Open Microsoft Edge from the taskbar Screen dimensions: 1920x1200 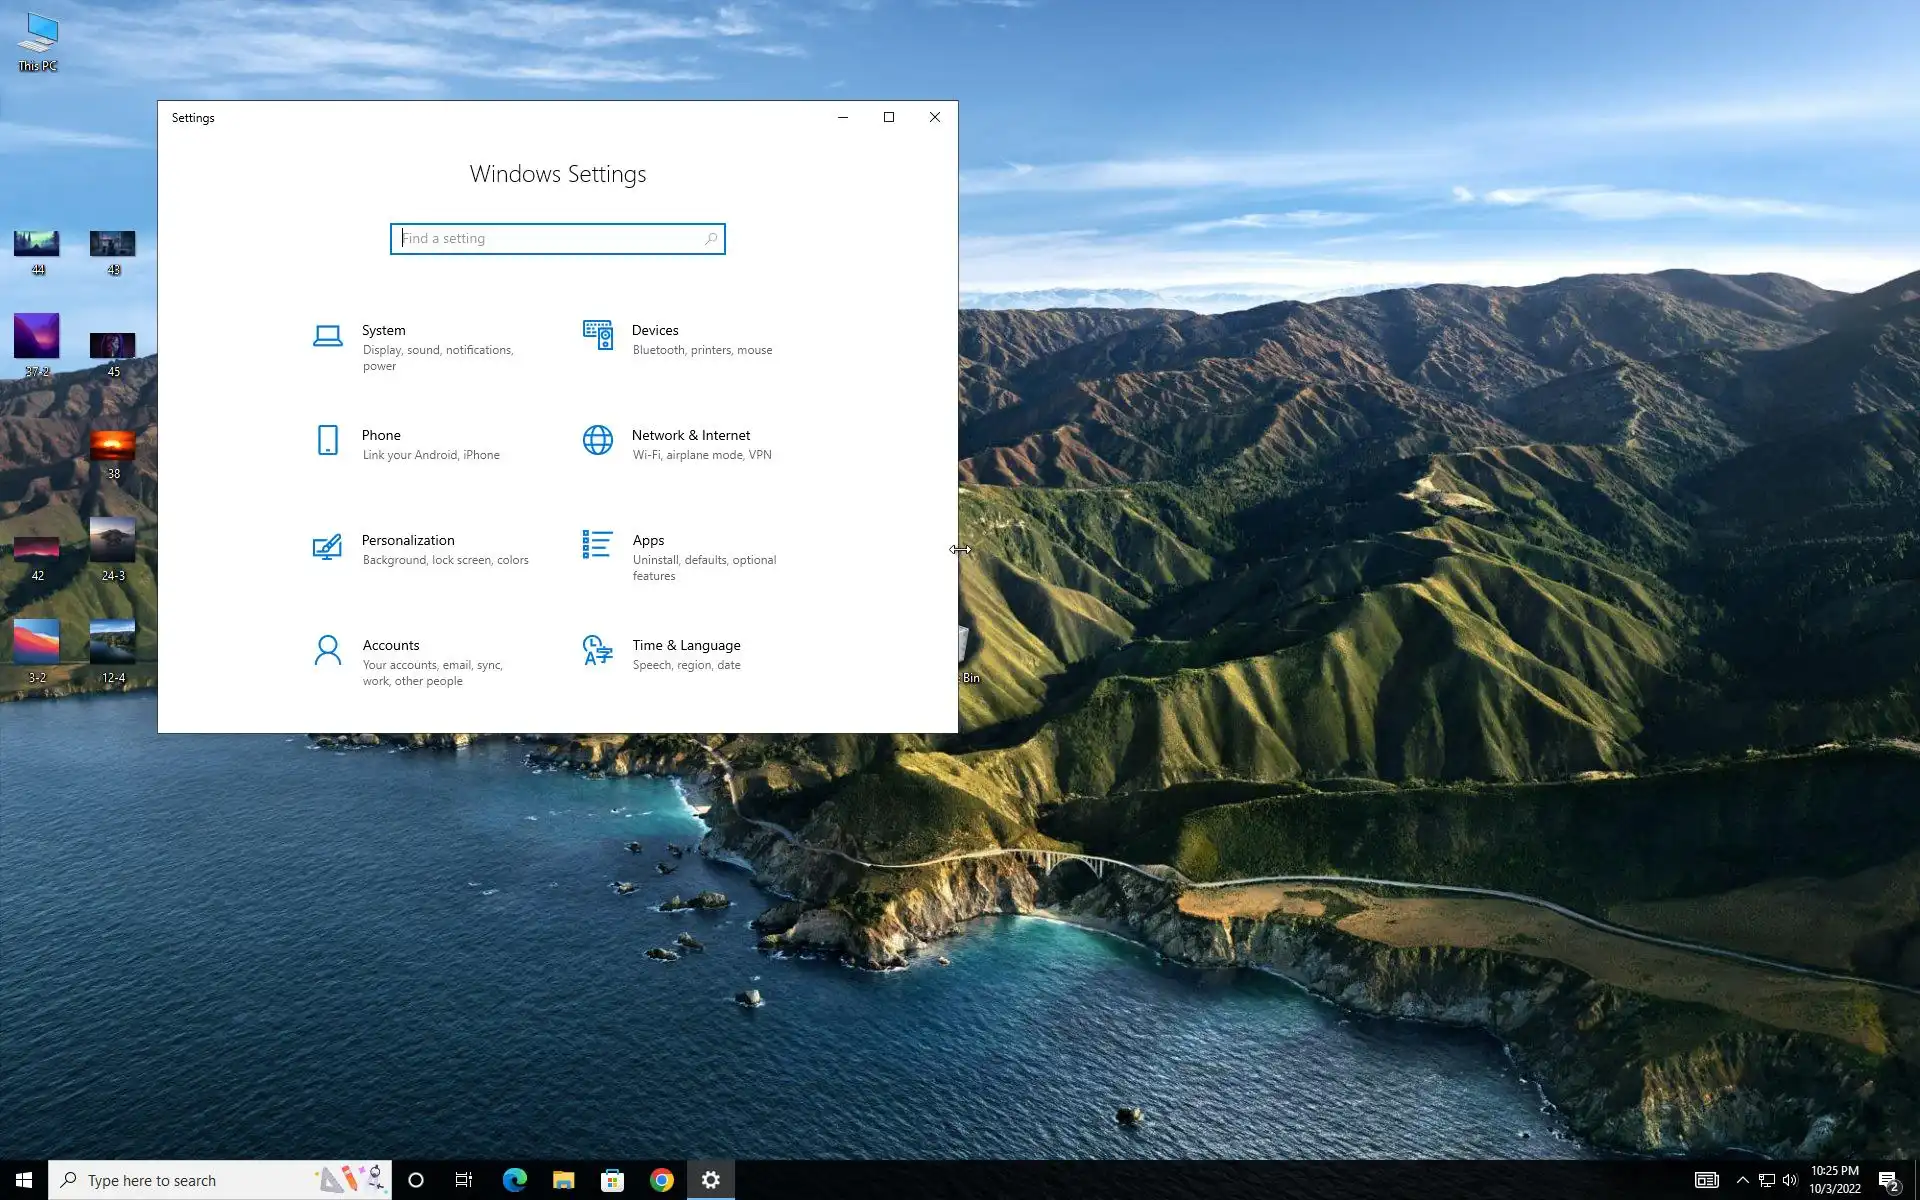click(x=514, y=1180)
